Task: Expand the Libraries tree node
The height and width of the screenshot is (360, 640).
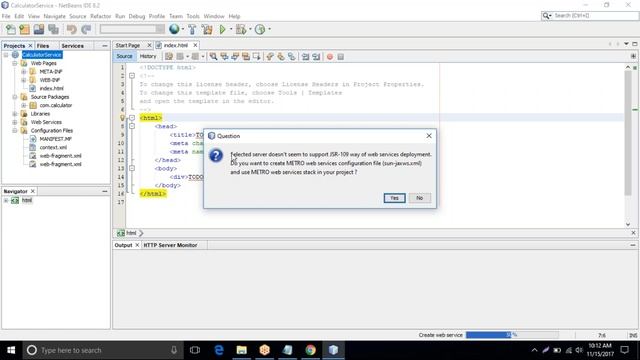Action: tap(15, 114)
